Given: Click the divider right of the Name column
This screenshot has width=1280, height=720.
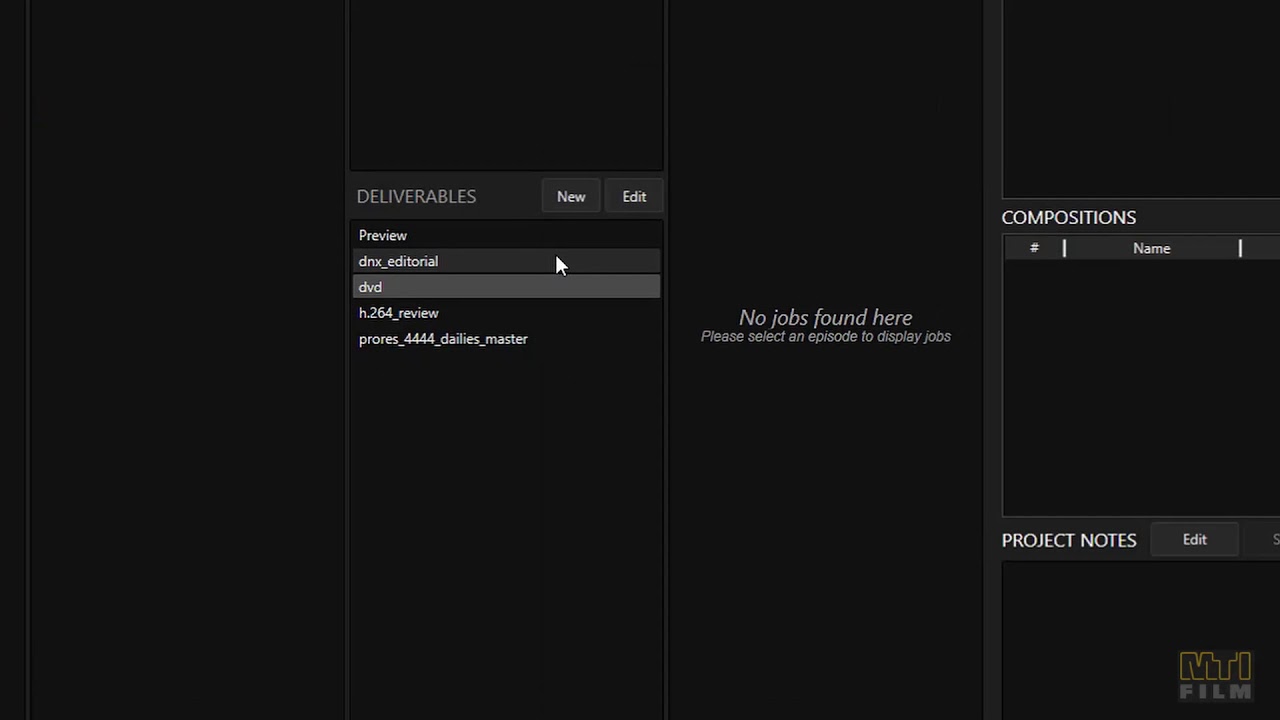Looking at the screenshot, I should [x=1240, y=249].
